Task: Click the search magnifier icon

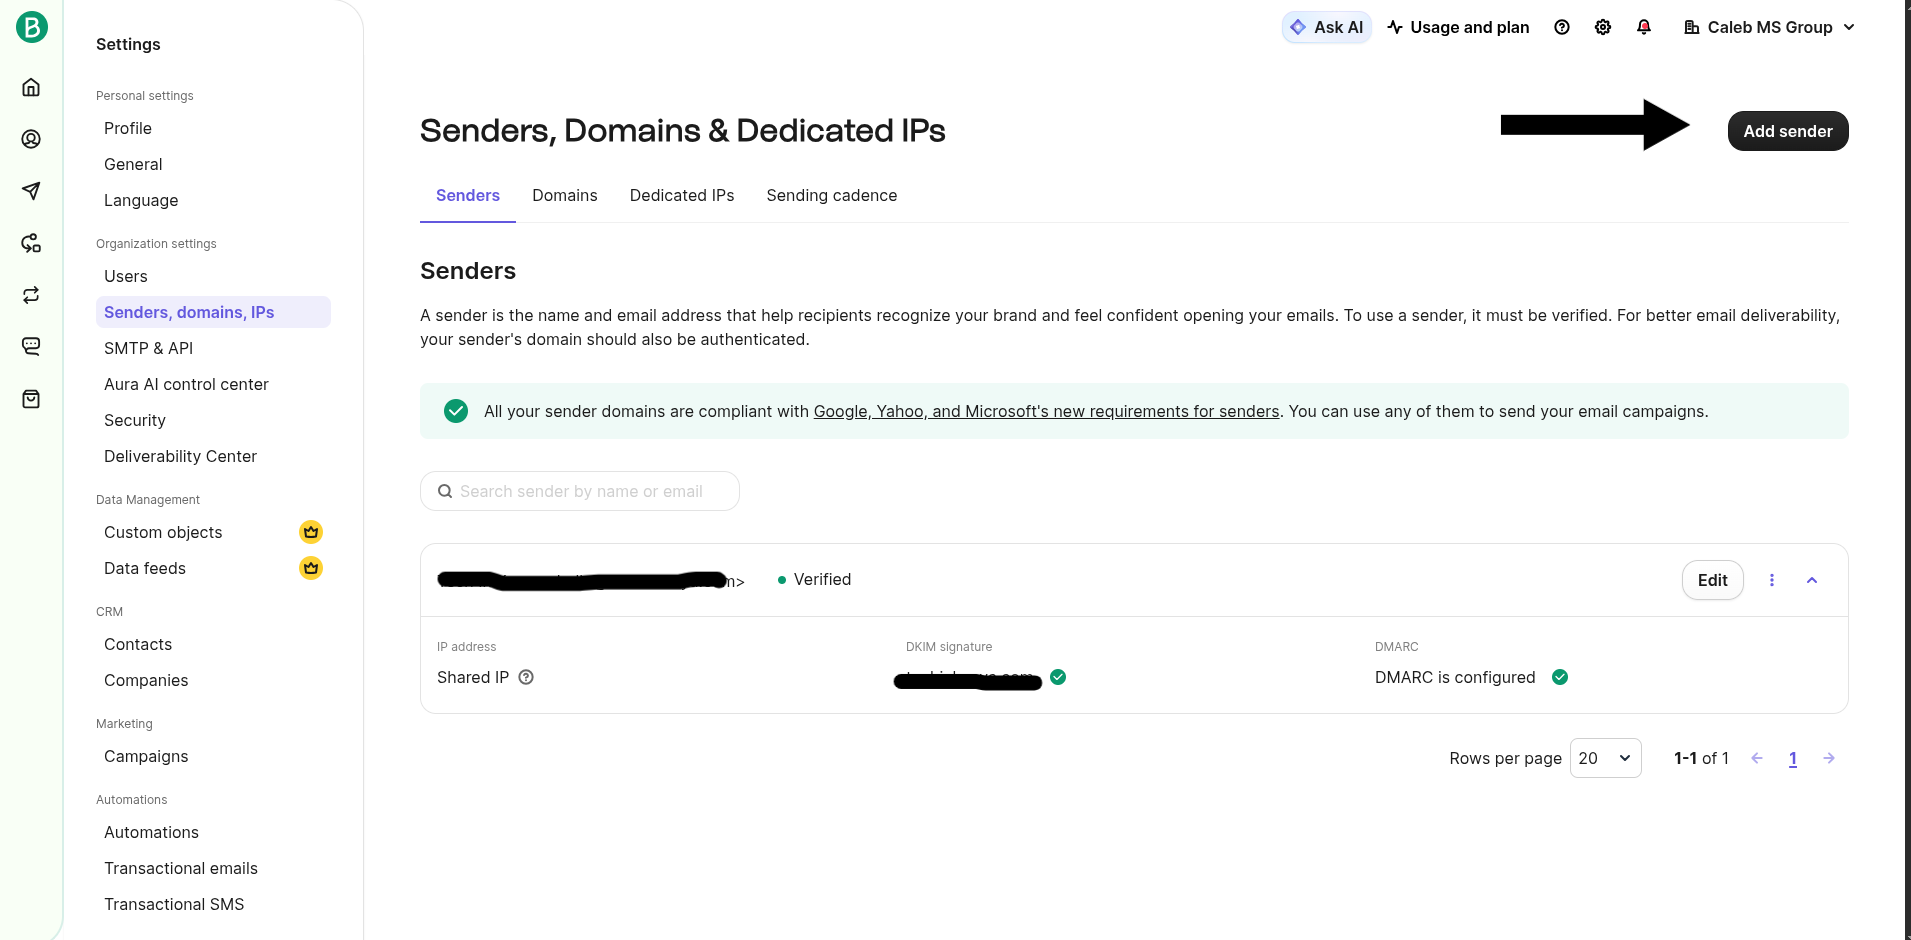Action: (445, 491)
